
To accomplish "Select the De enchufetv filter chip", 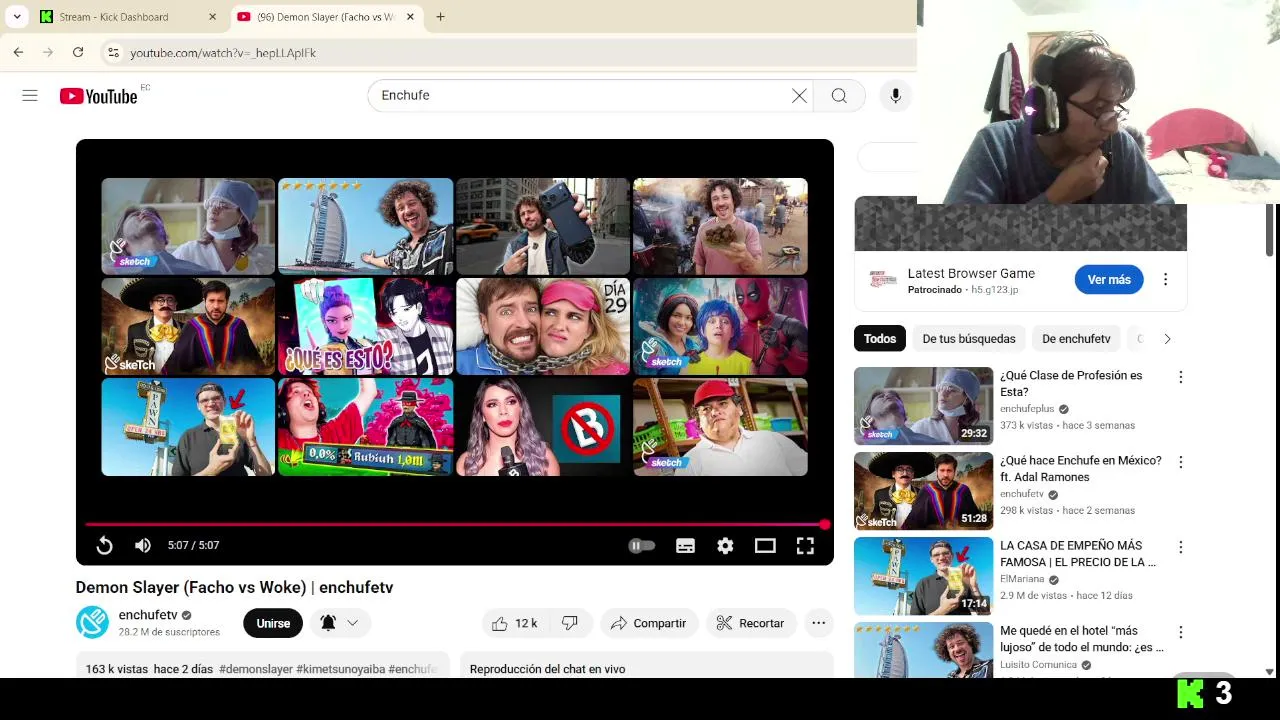I will tap(1076, 339).
